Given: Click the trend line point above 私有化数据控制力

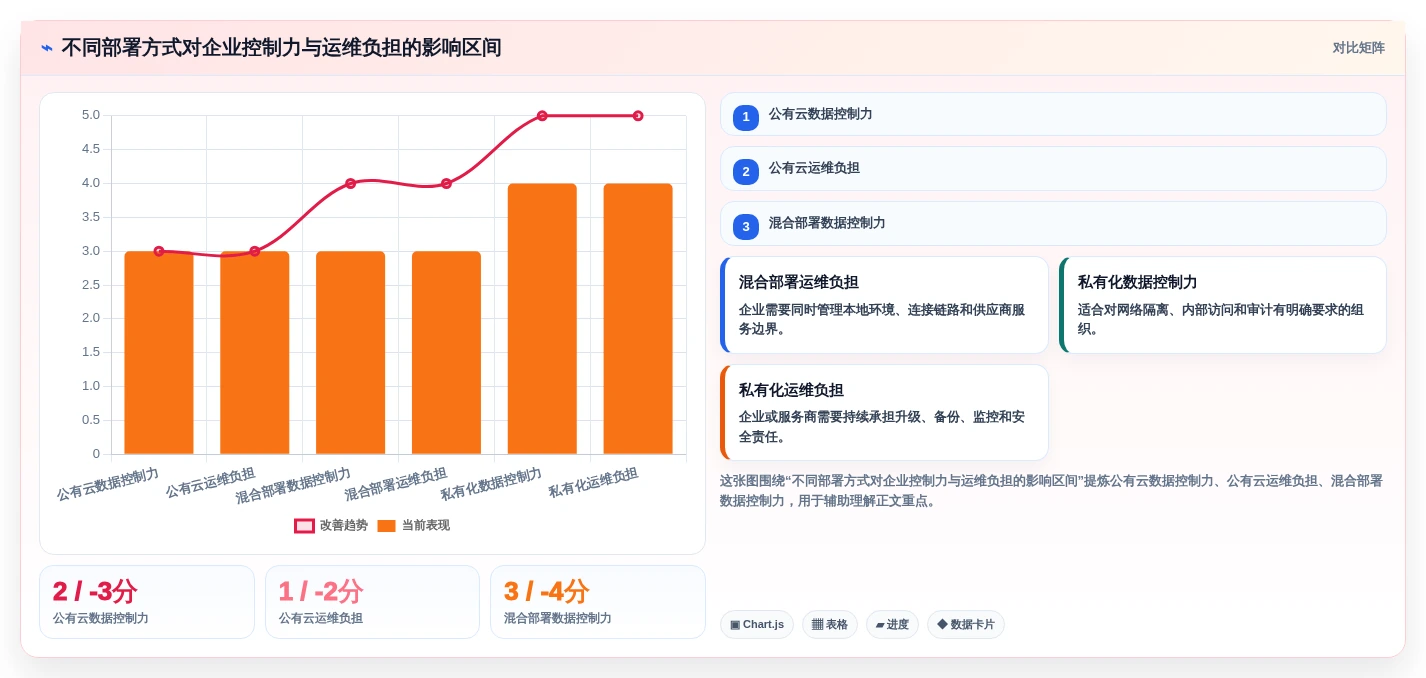Looking at the screenshot, I should [542, 116].
